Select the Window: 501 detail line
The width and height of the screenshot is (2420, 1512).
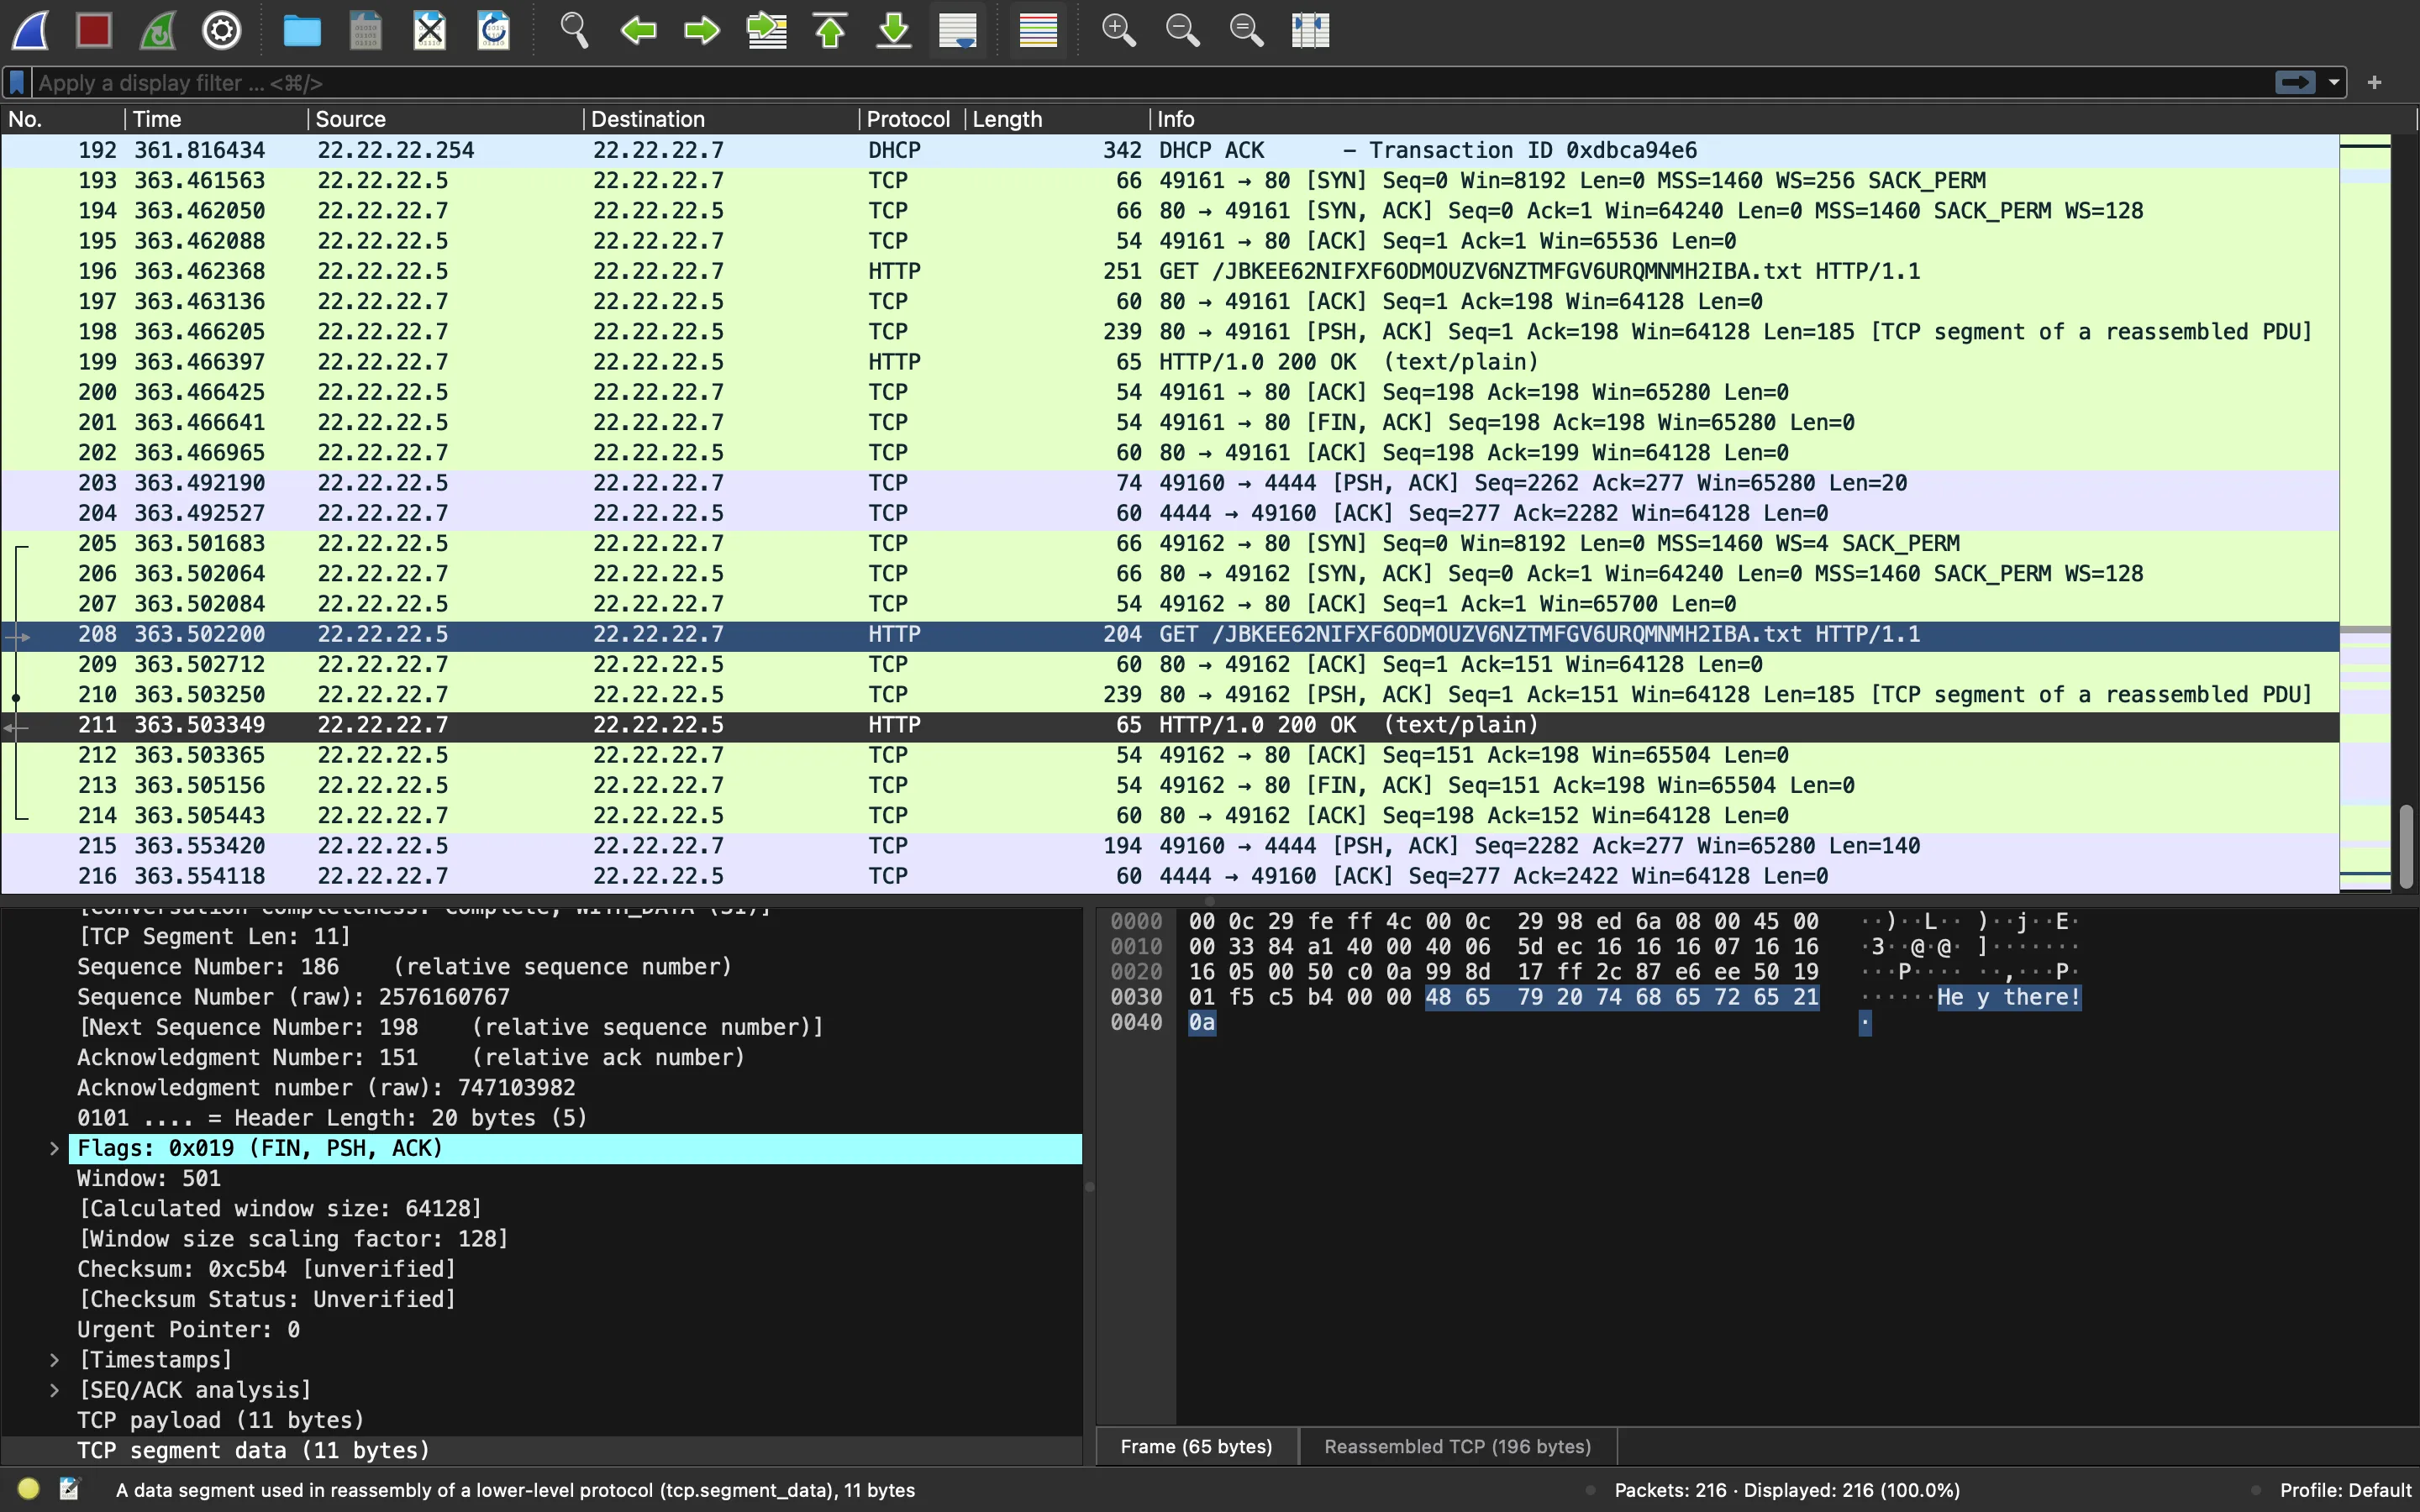pos(575,1178)
